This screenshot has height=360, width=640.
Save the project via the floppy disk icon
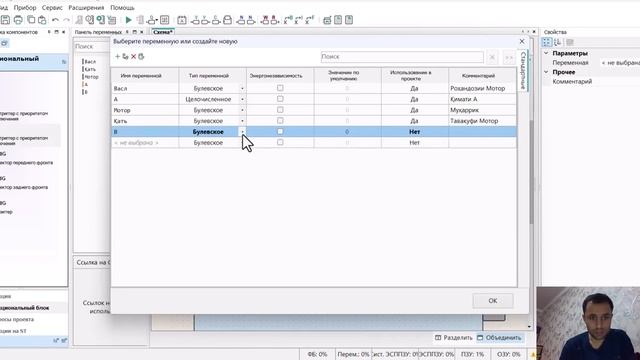(5, 20)
